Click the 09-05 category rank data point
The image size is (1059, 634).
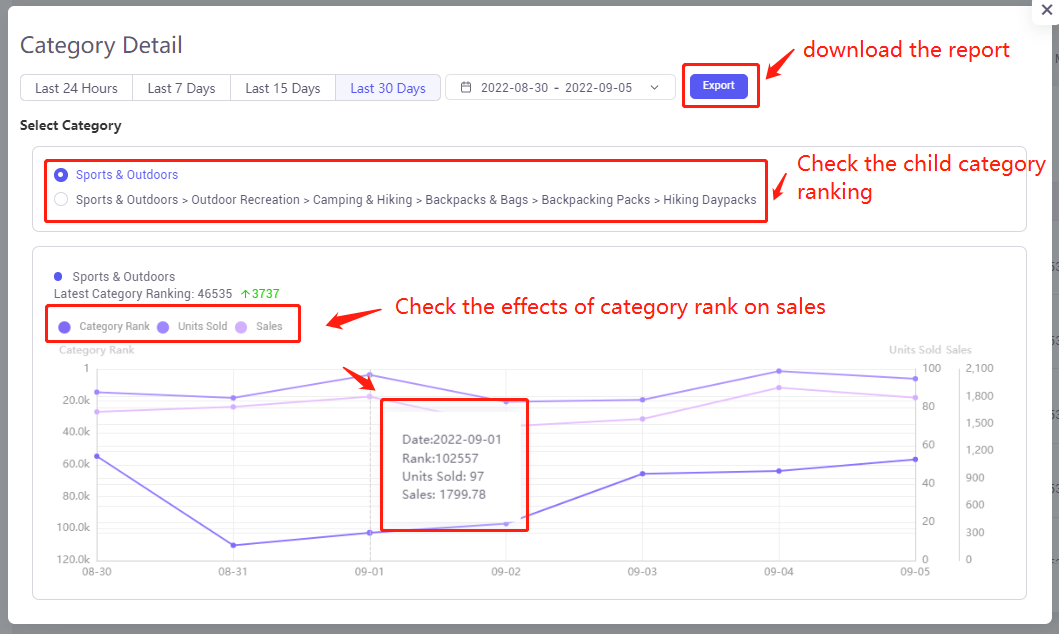pyautogui.click(x=915, y=459)
